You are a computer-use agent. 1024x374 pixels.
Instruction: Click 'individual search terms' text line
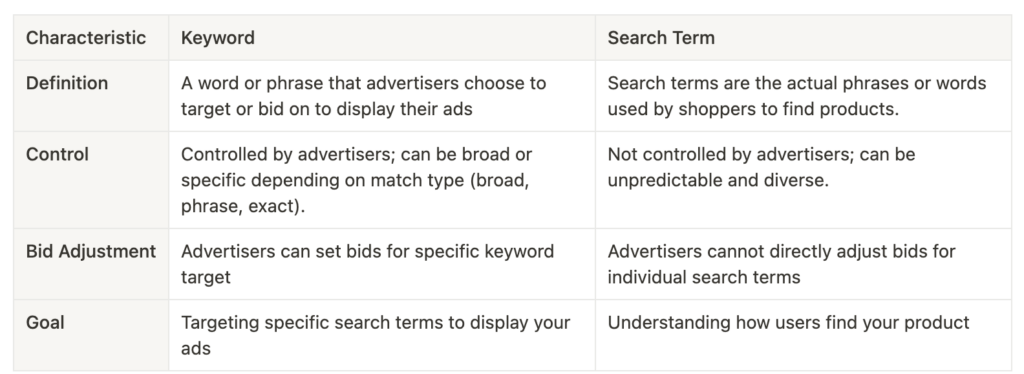click(704, 277)
